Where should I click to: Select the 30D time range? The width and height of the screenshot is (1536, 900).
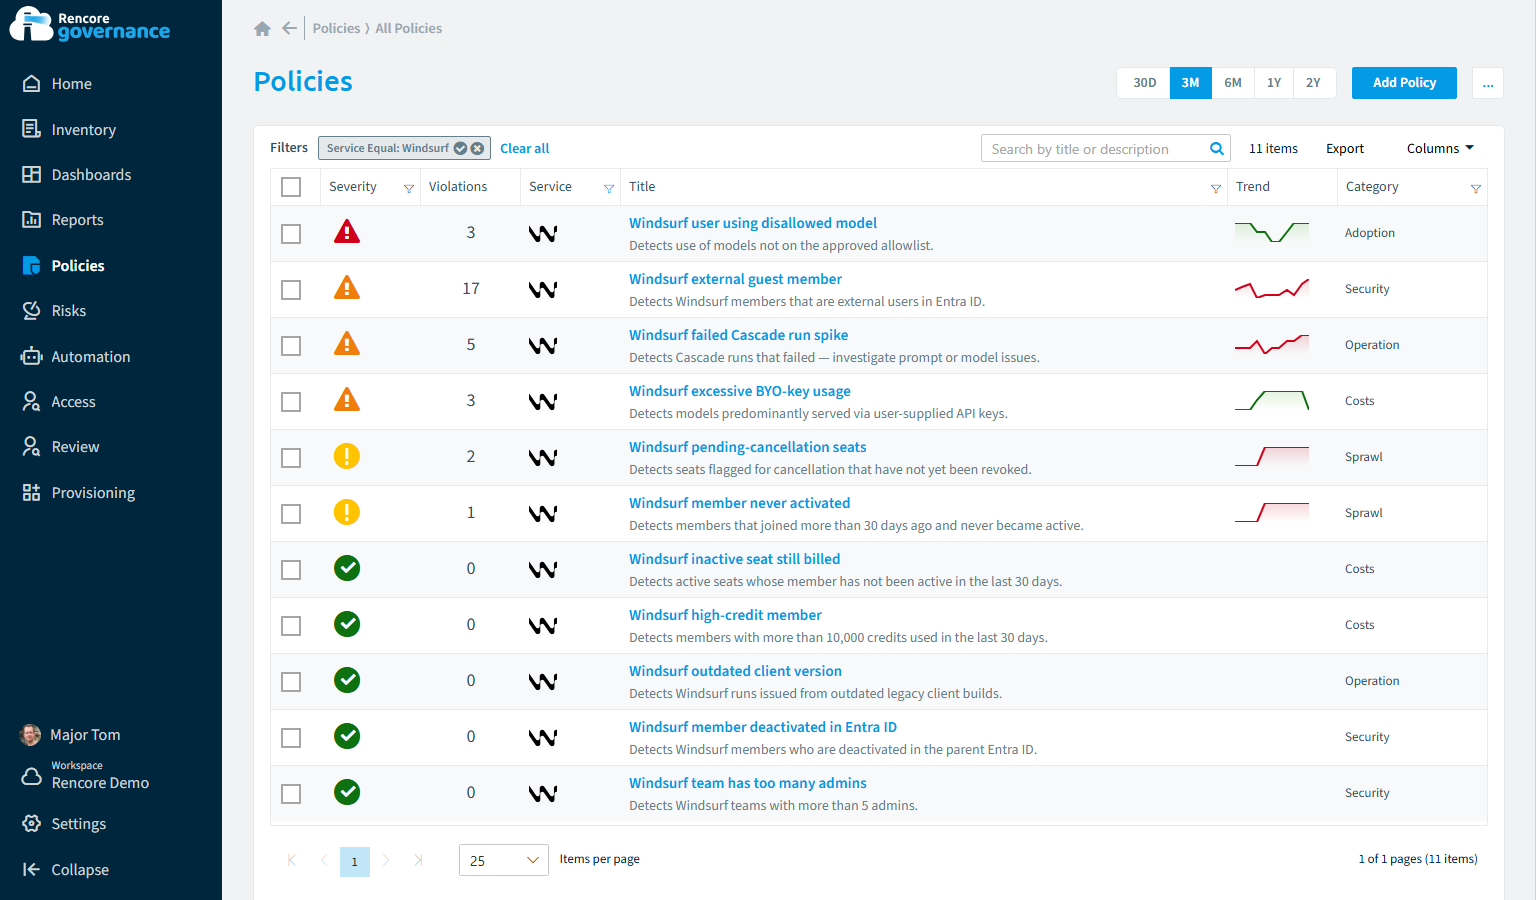click(1144, 83)
